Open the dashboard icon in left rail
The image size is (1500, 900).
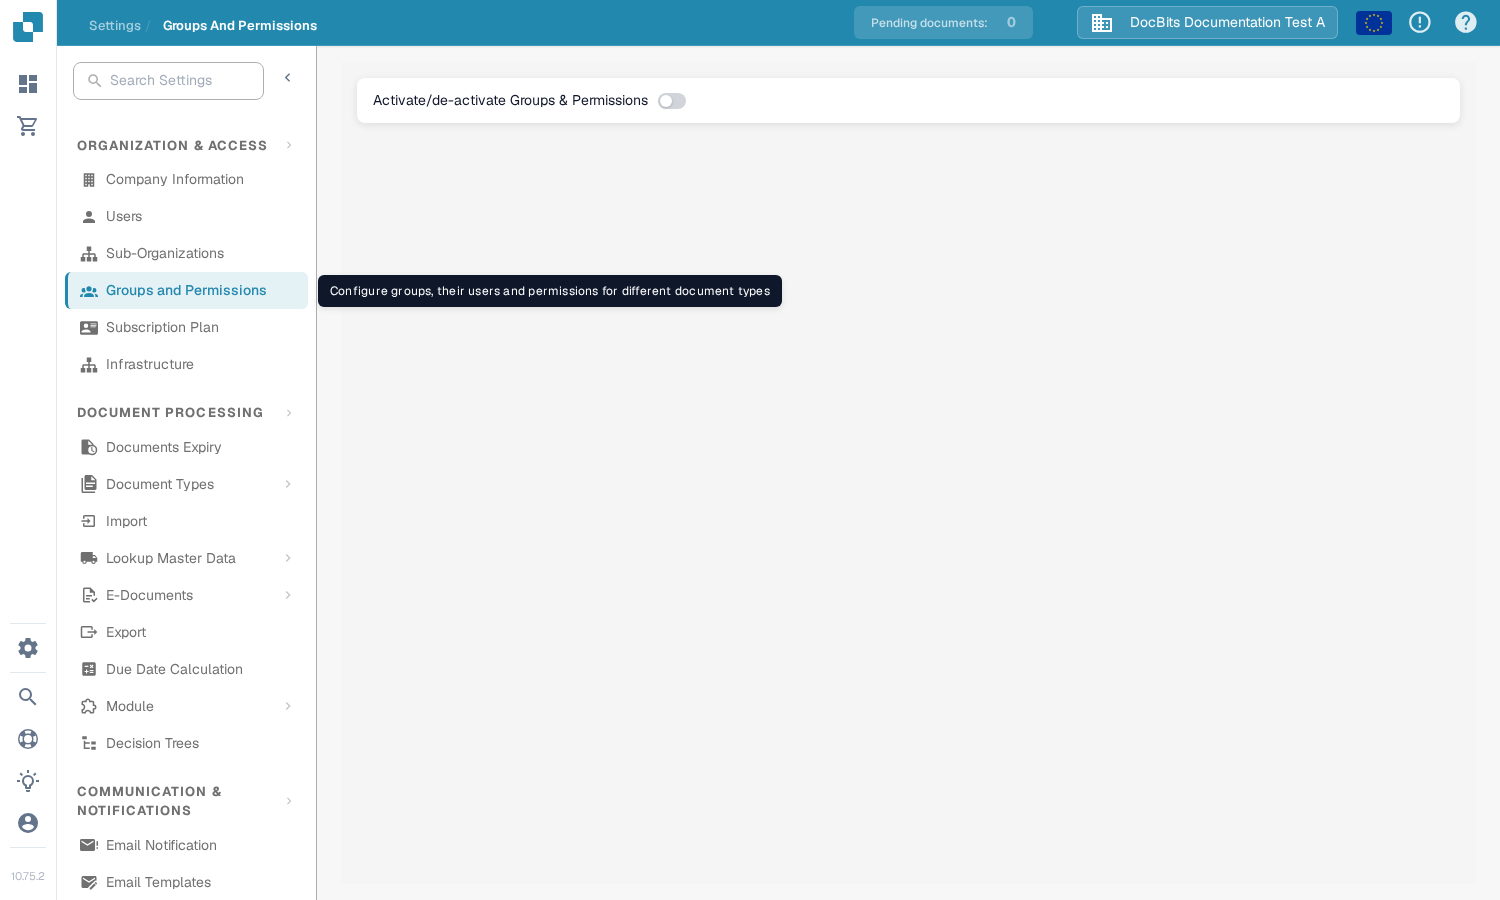(28, 84)
